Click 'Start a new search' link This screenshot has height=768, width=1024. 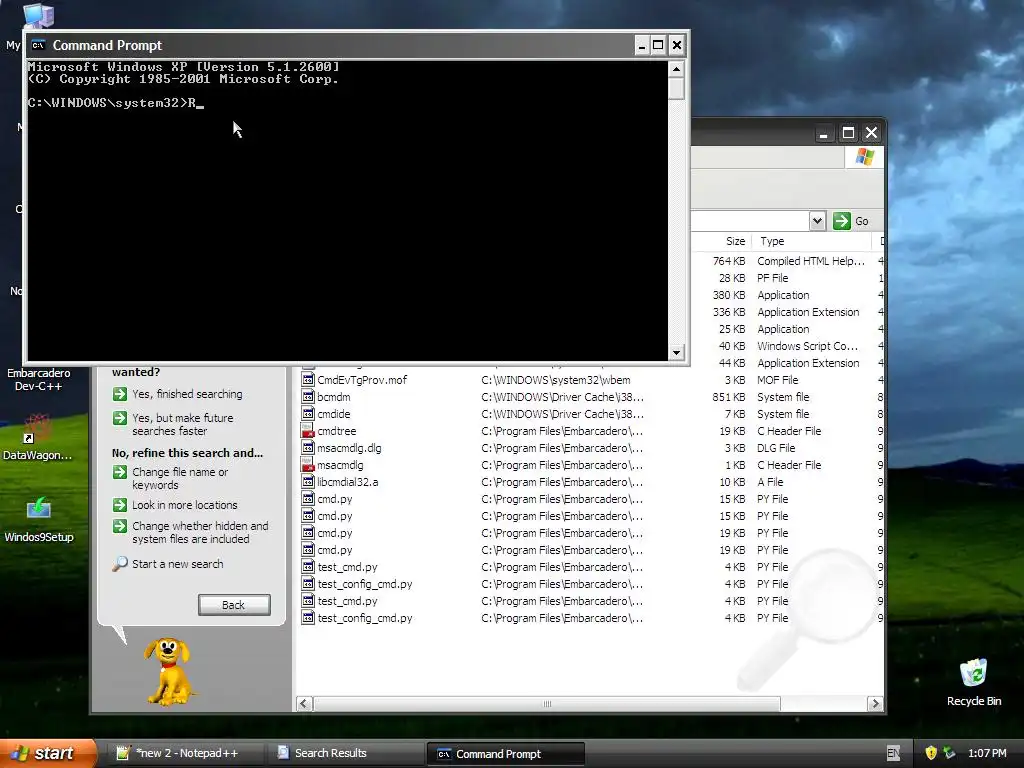[x=178, y=564]
